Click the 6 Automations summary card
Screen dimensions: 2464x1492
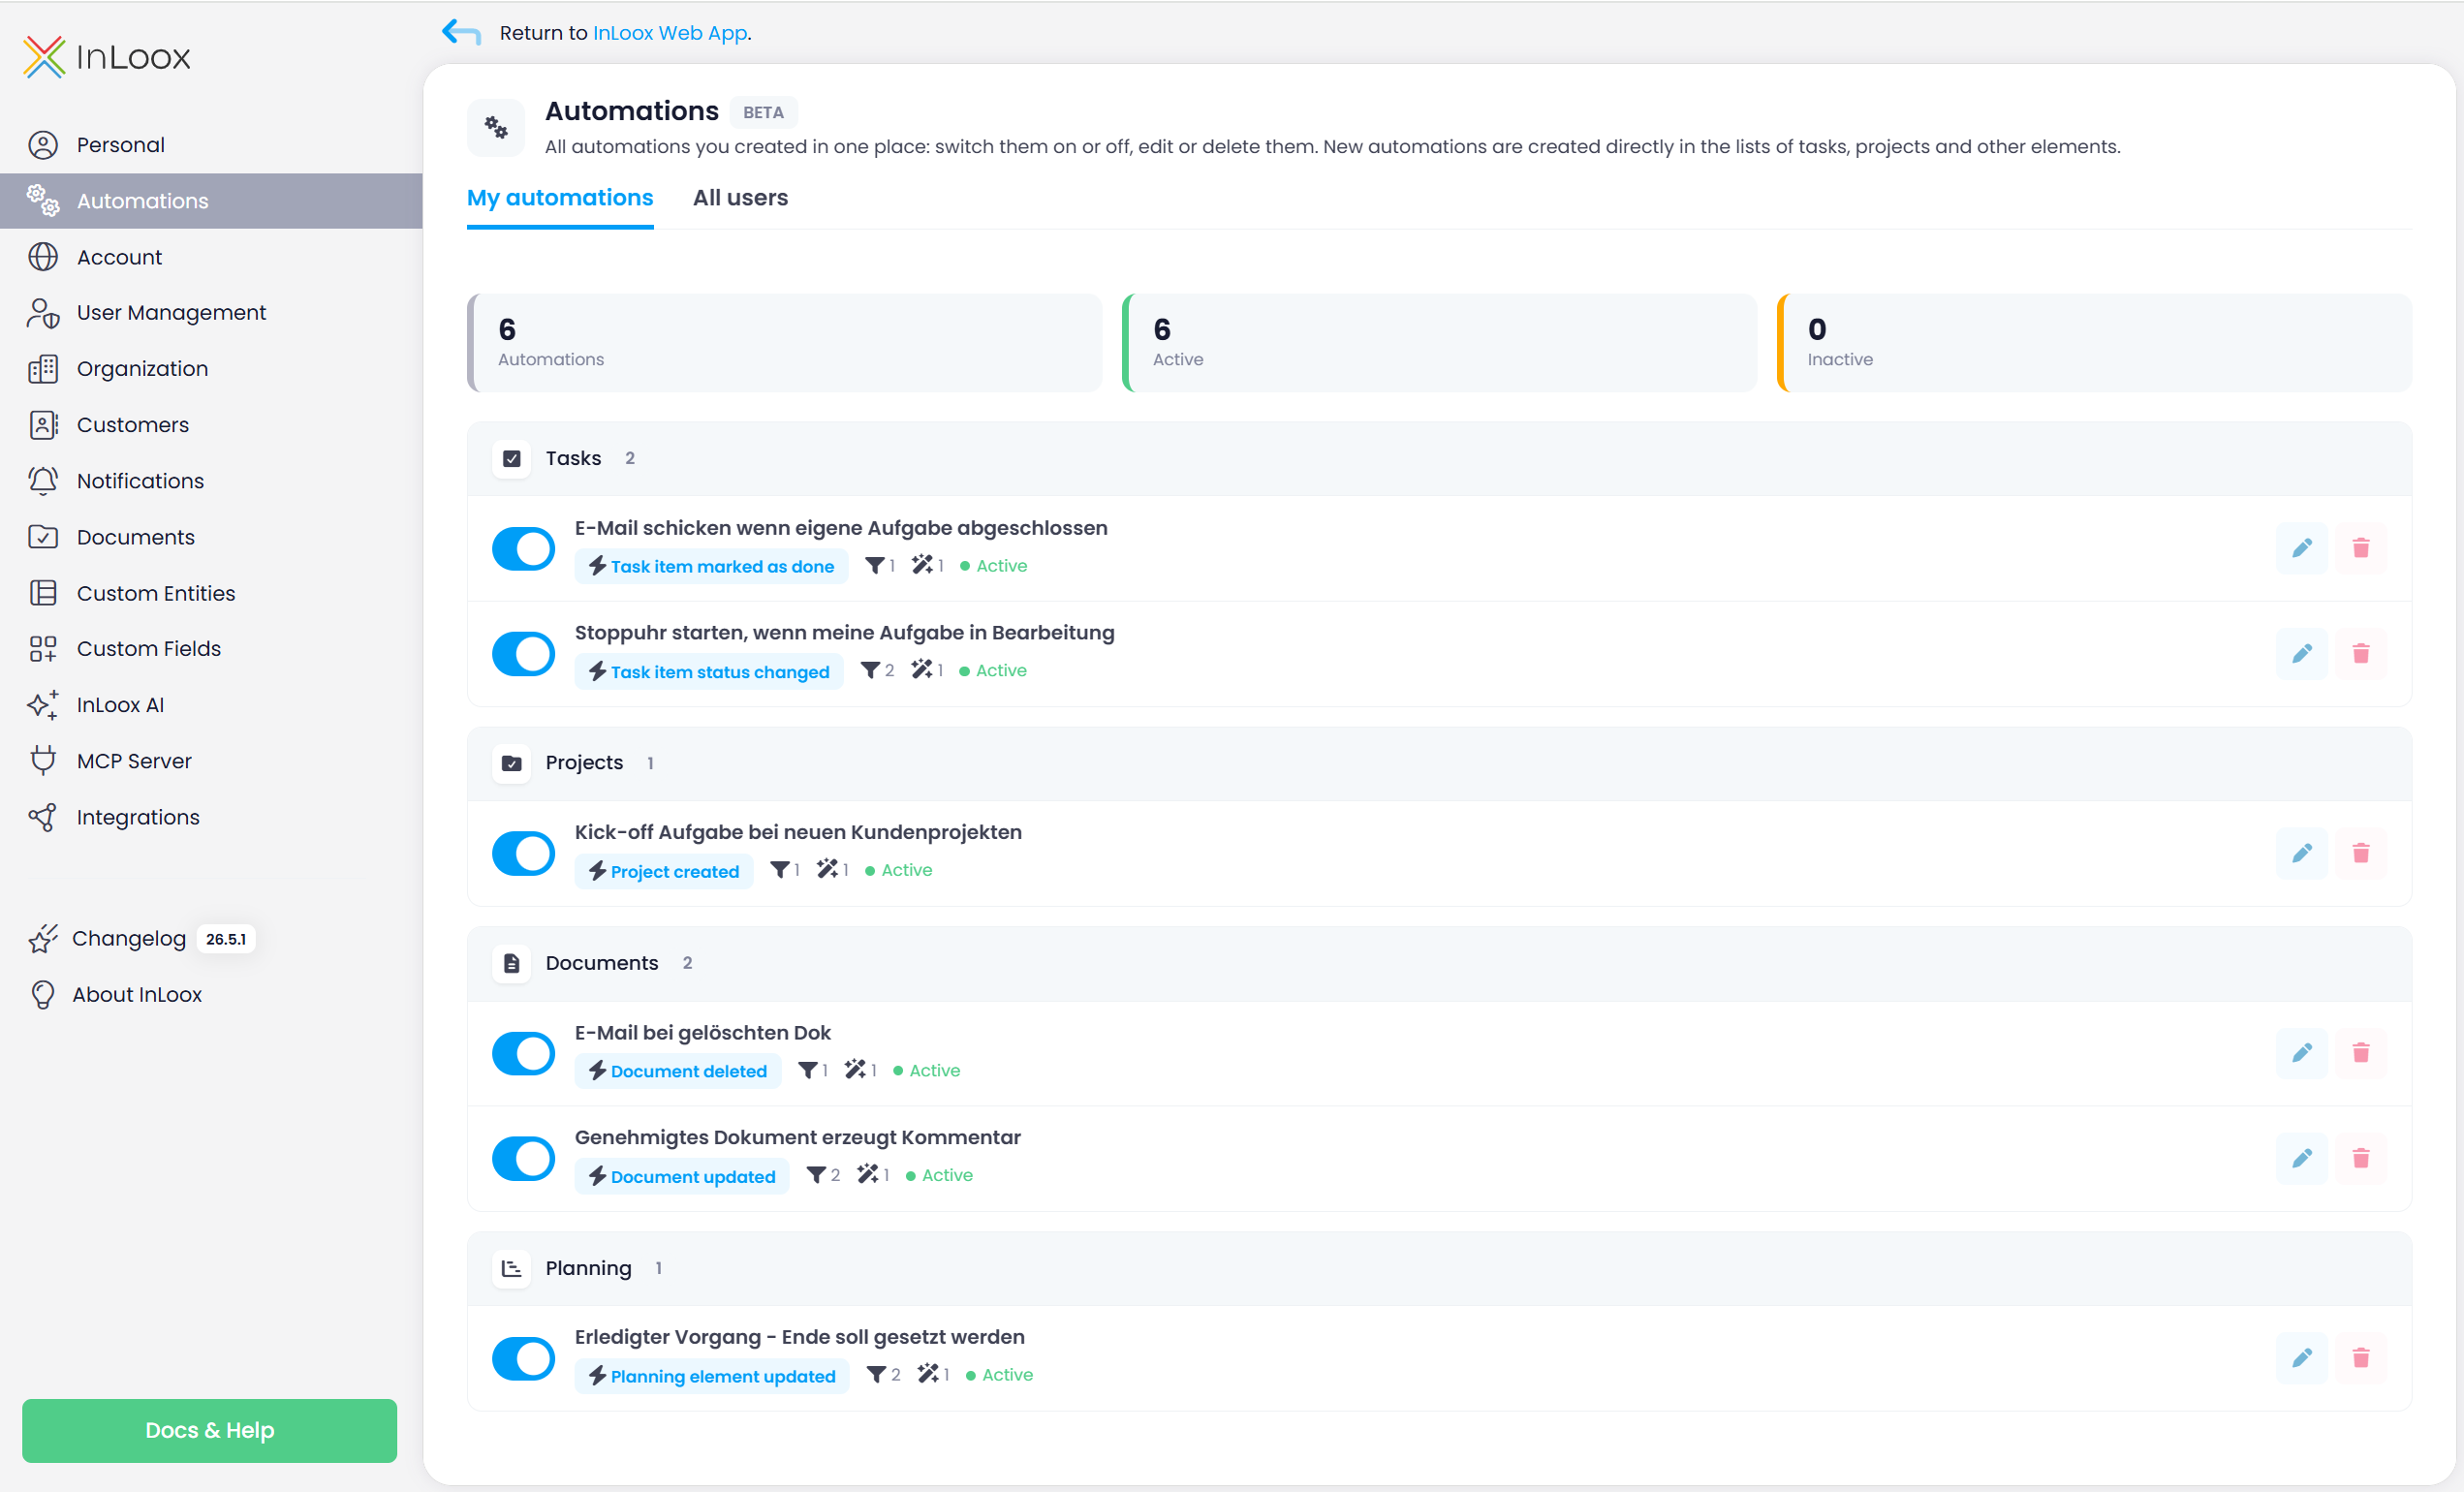784,343
